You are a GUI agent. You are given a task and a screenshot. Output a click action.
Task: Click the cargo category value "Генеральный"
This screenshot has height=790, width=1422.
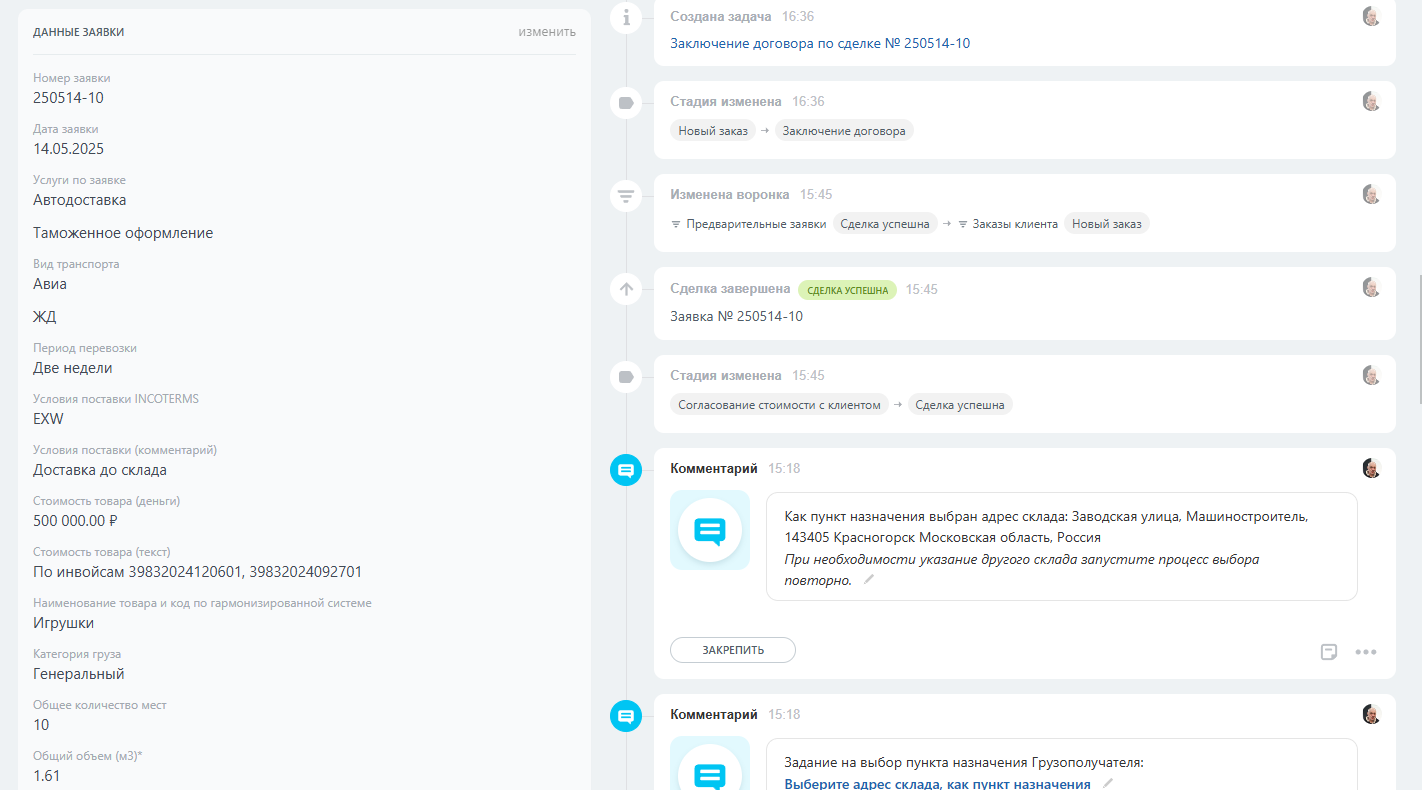tap(79, 674)
